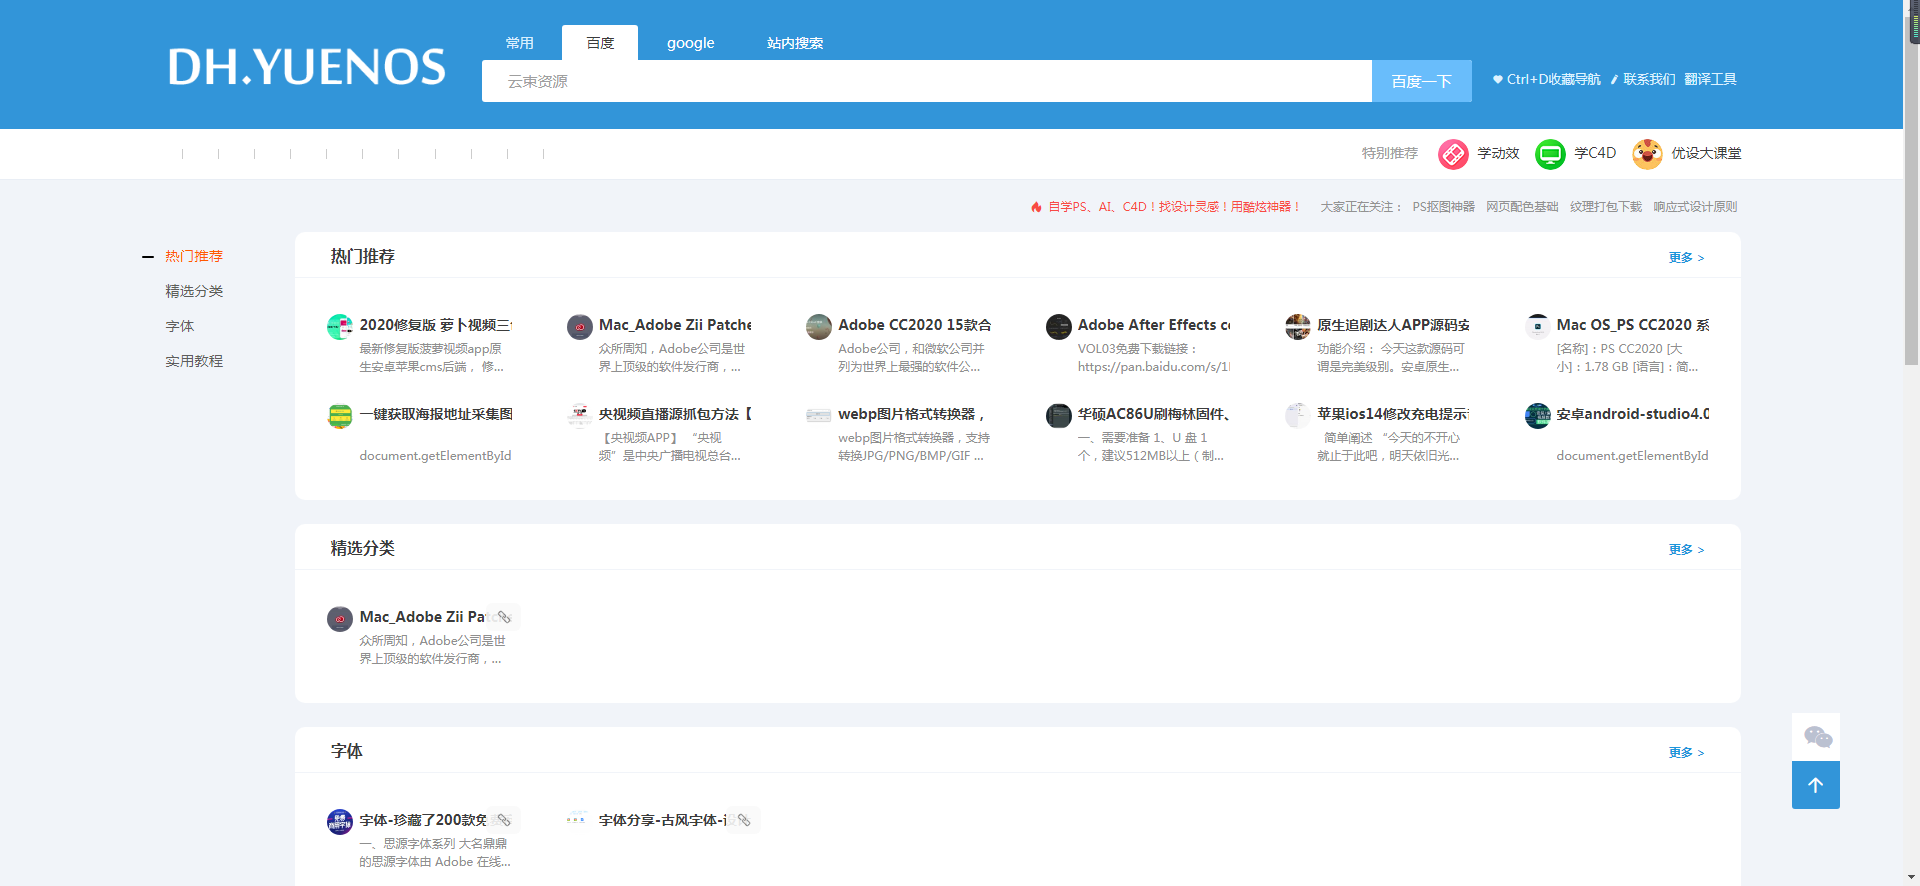Switch to the 常用 search tab
This screenshot has width=1920, height=886.
click(x=520, y=43)
